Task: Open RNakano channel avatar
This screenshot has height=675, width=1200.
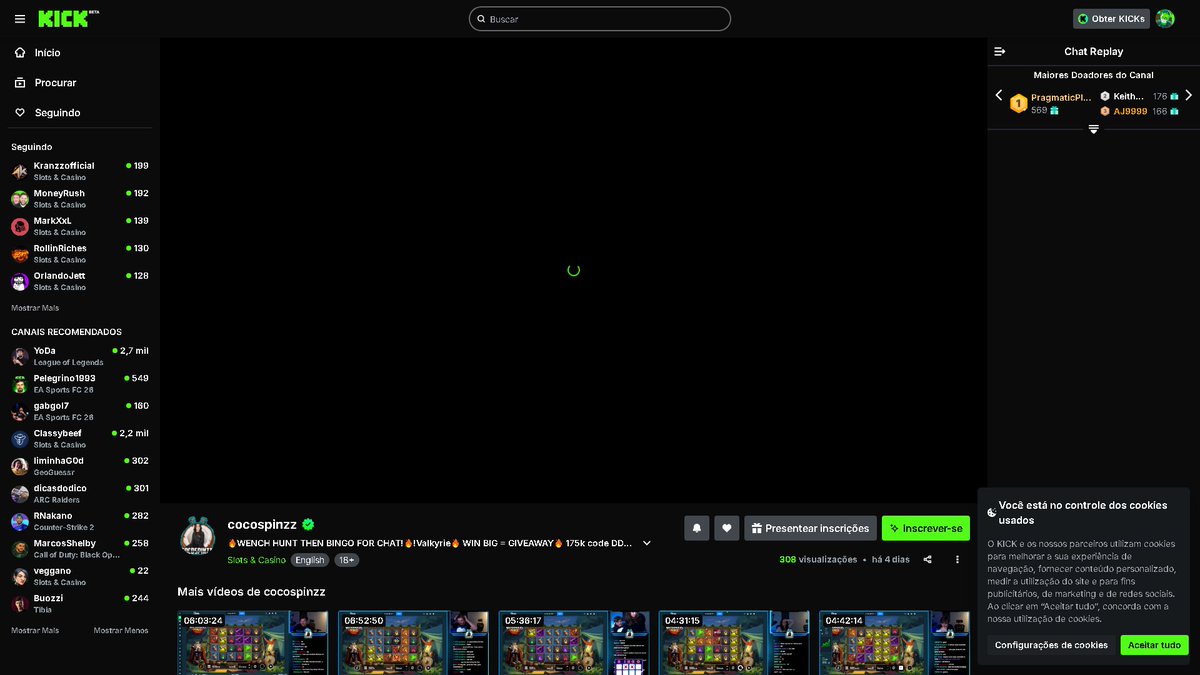Action: [20, 521]
